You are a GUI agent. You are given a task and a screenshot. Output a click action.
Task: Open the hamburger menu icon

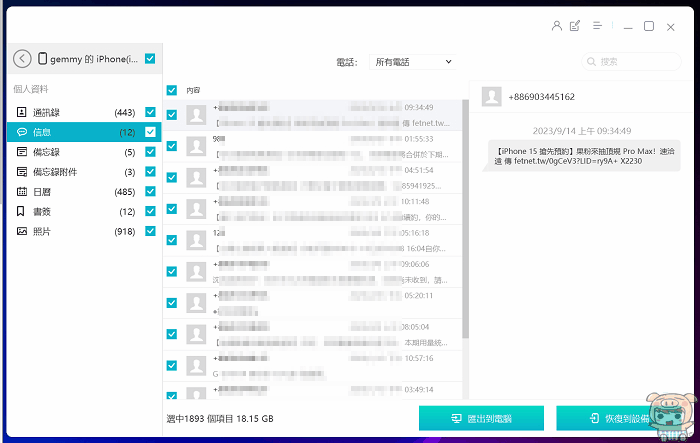(x=597, y=25)
